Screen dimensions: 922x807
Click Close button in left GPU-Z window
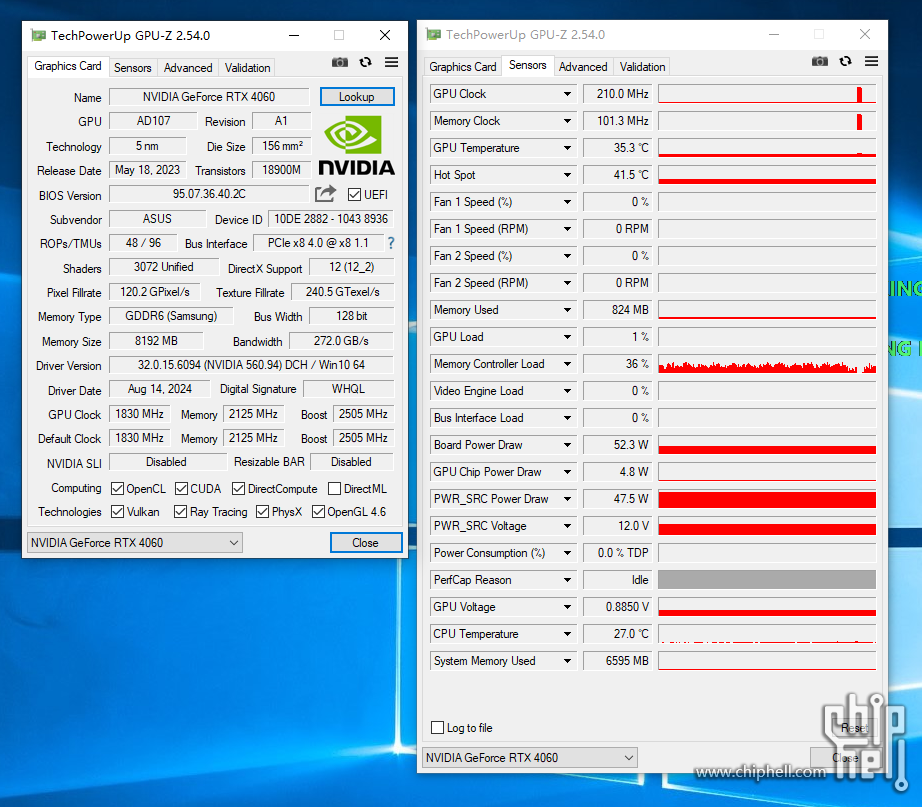(x=366, y=542)
